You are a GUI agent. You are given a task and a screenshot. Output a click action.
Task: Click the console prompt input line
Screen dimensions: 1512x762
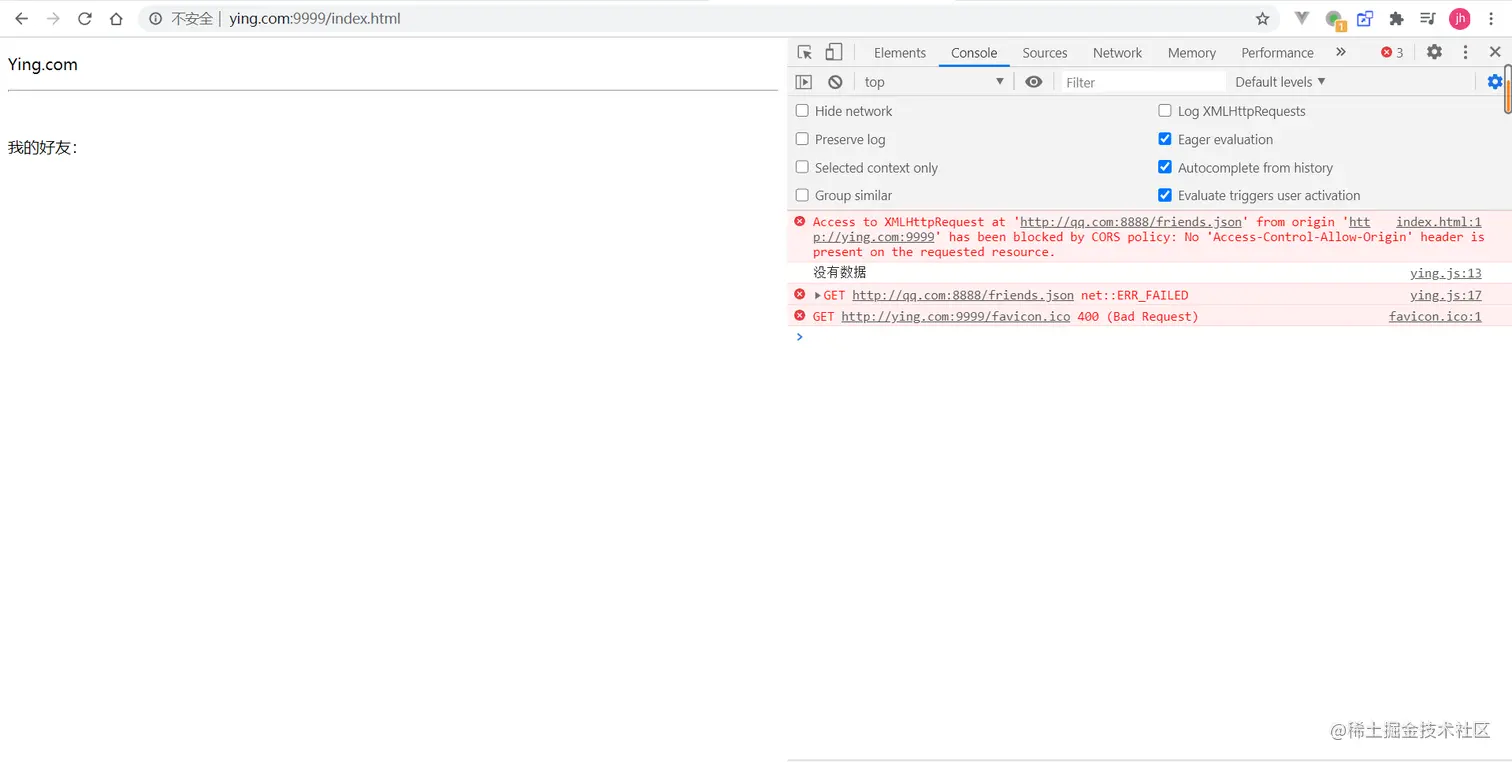point(1150,337)
